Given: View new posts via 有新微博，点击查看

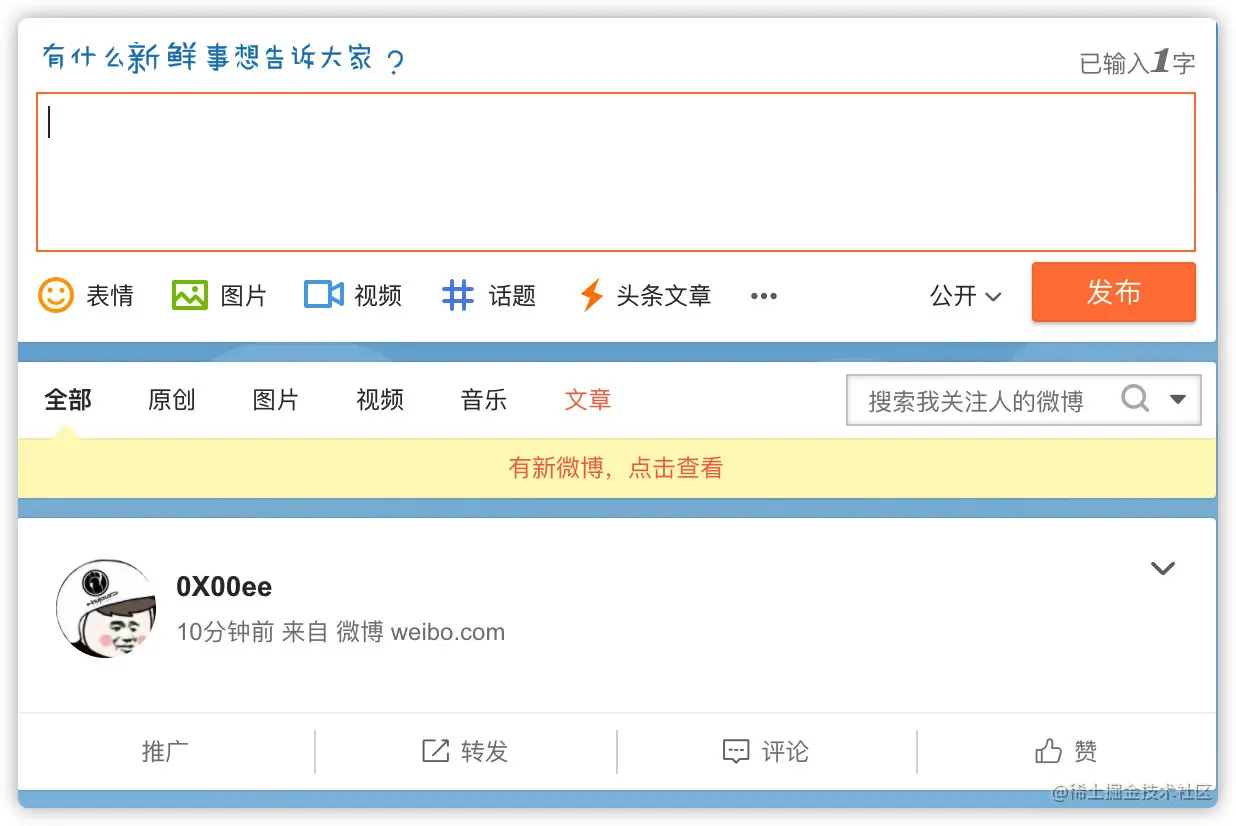Looking at the screenshot, I should click(x=617, y=467).
